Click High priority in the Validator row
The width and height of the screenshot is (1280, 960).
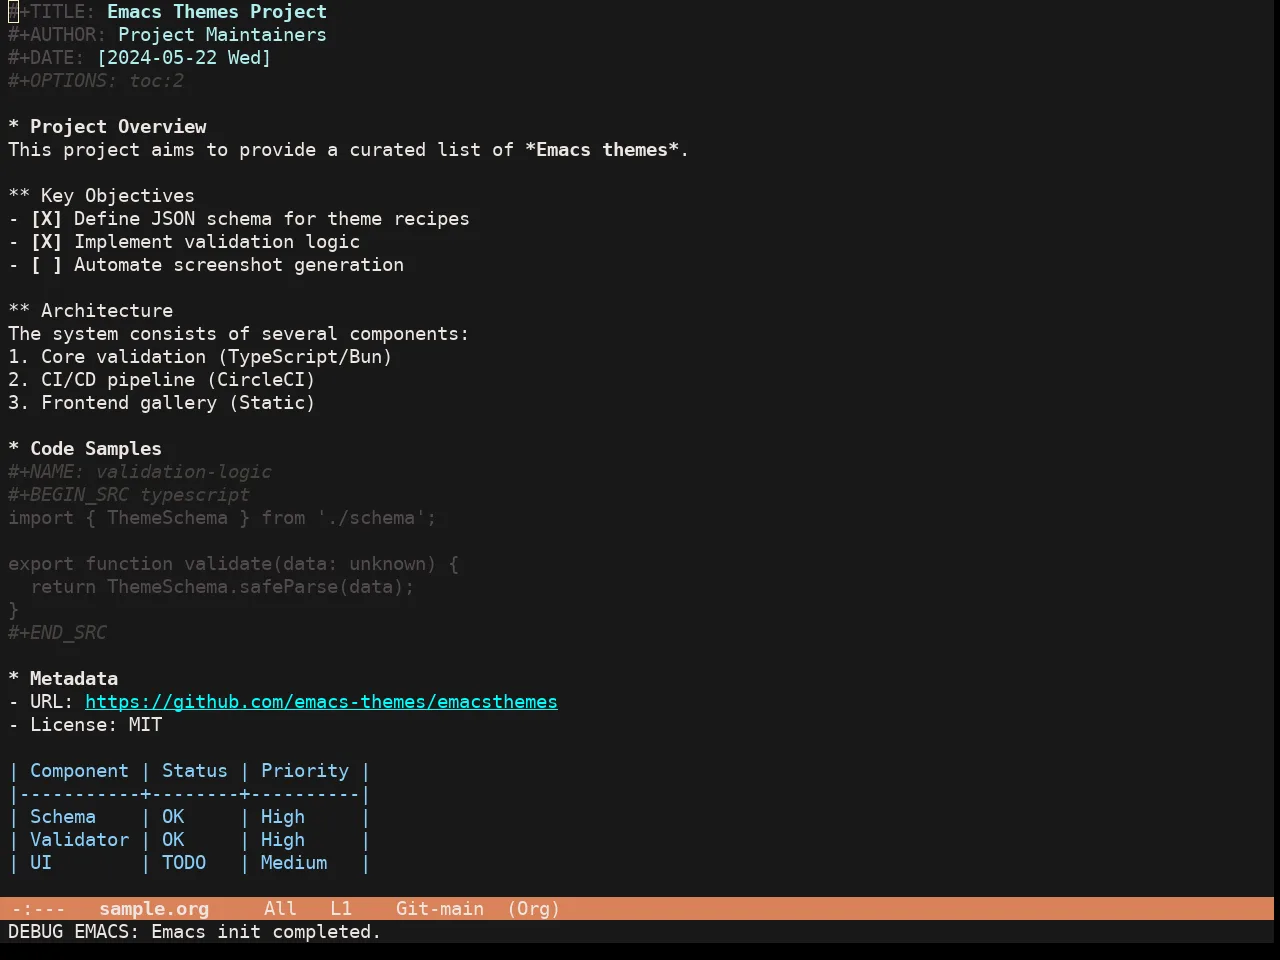[283, 840]
